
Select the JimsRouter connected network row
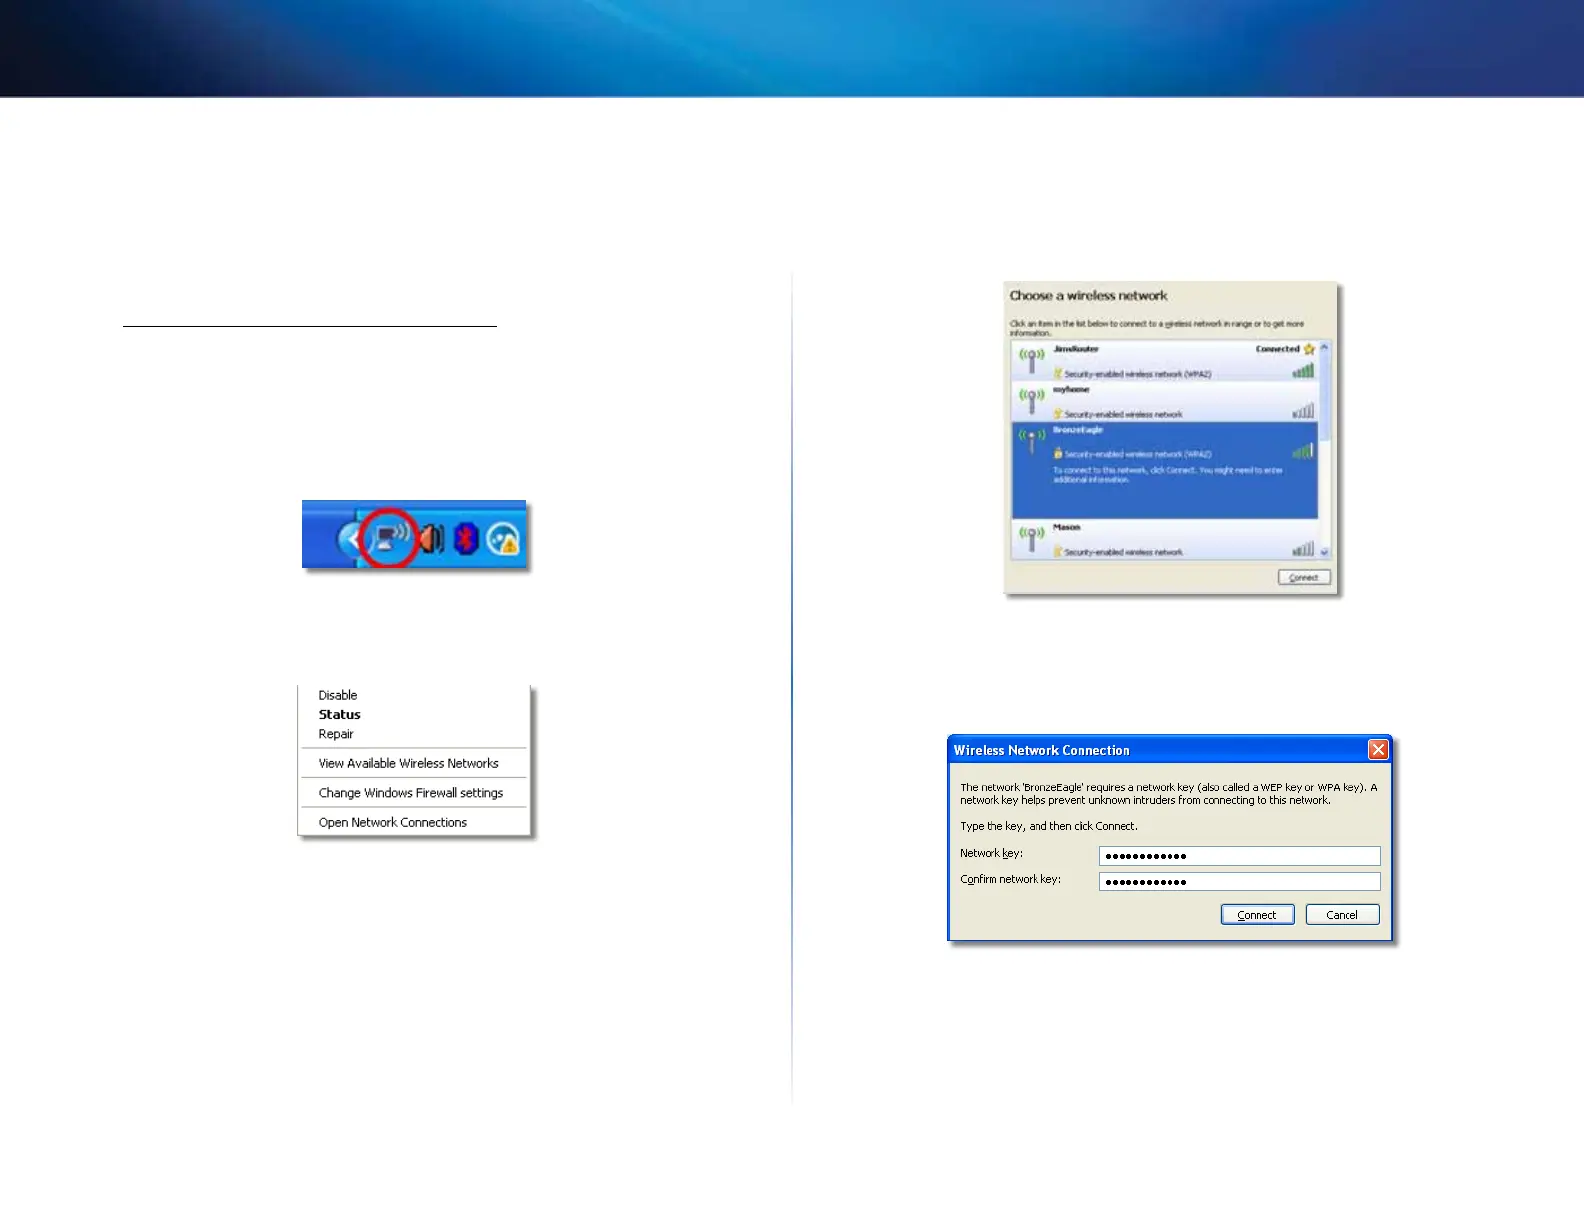[x=1165, y=361]
